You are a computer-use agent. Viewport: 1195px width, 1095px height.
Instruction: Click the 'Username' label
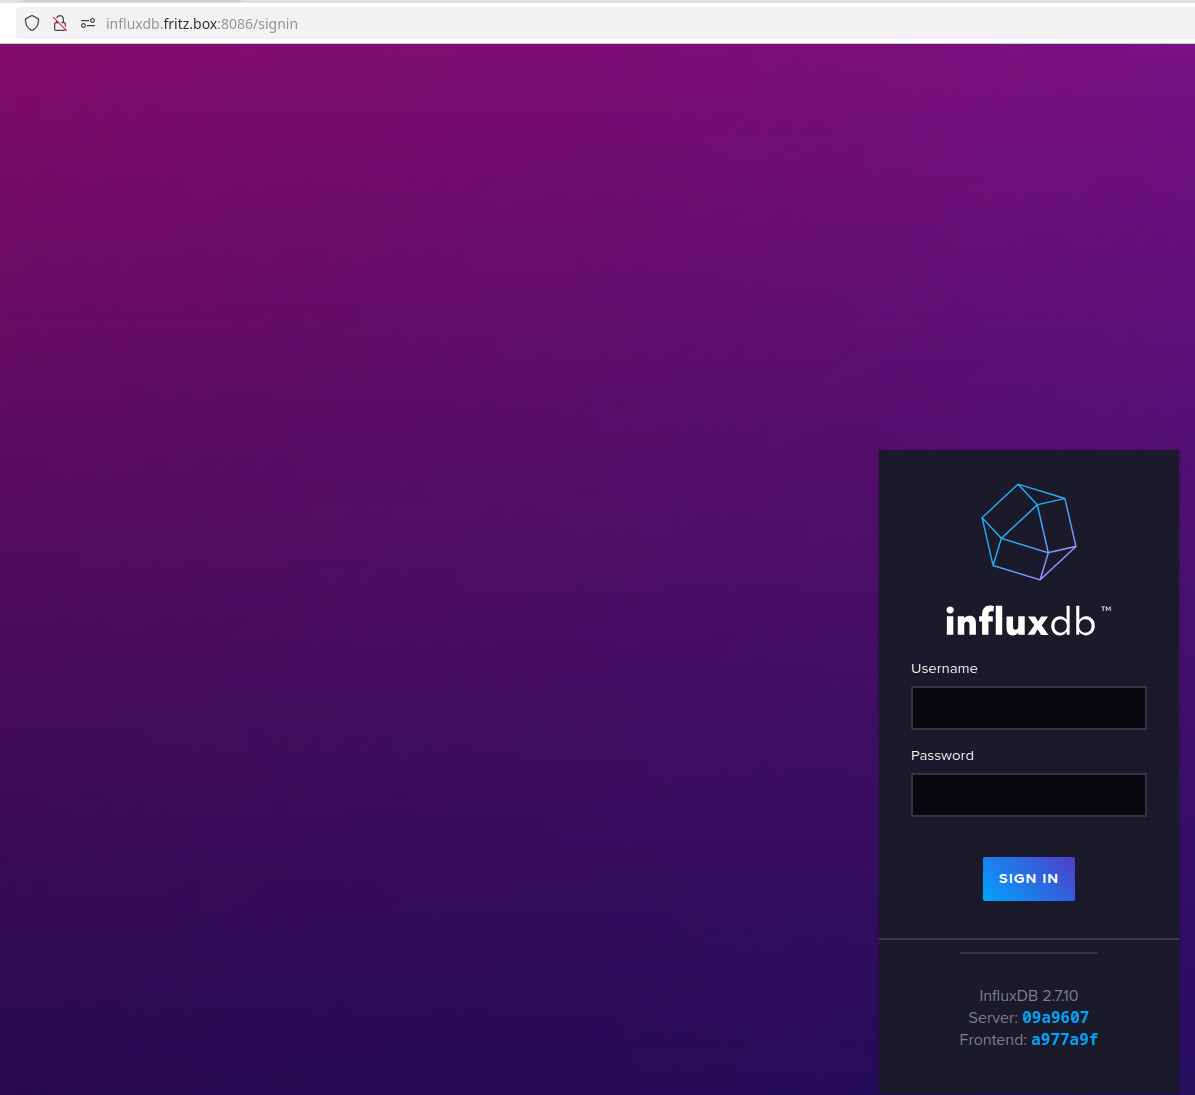[944, 668]
